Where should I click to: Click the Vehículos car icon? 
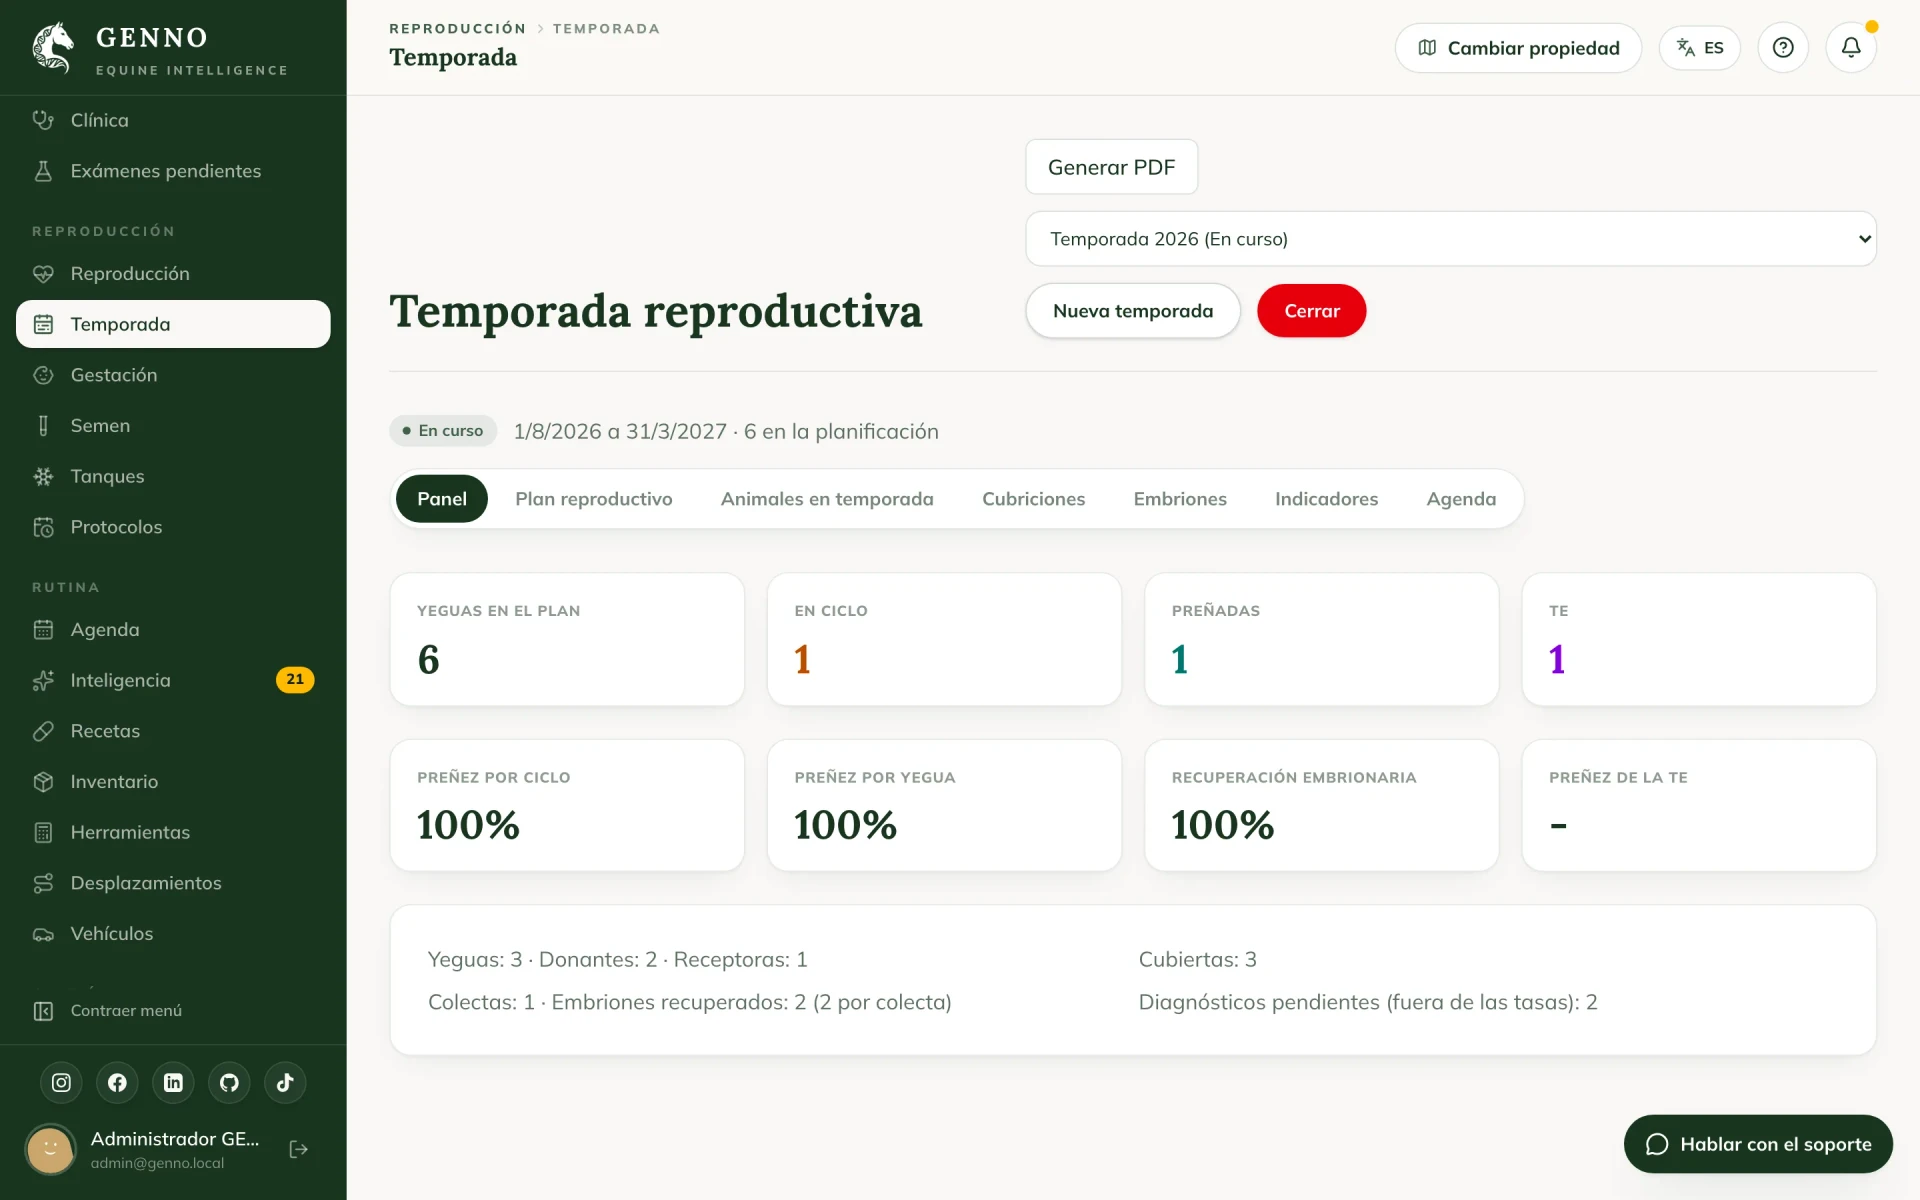[43, 934]
